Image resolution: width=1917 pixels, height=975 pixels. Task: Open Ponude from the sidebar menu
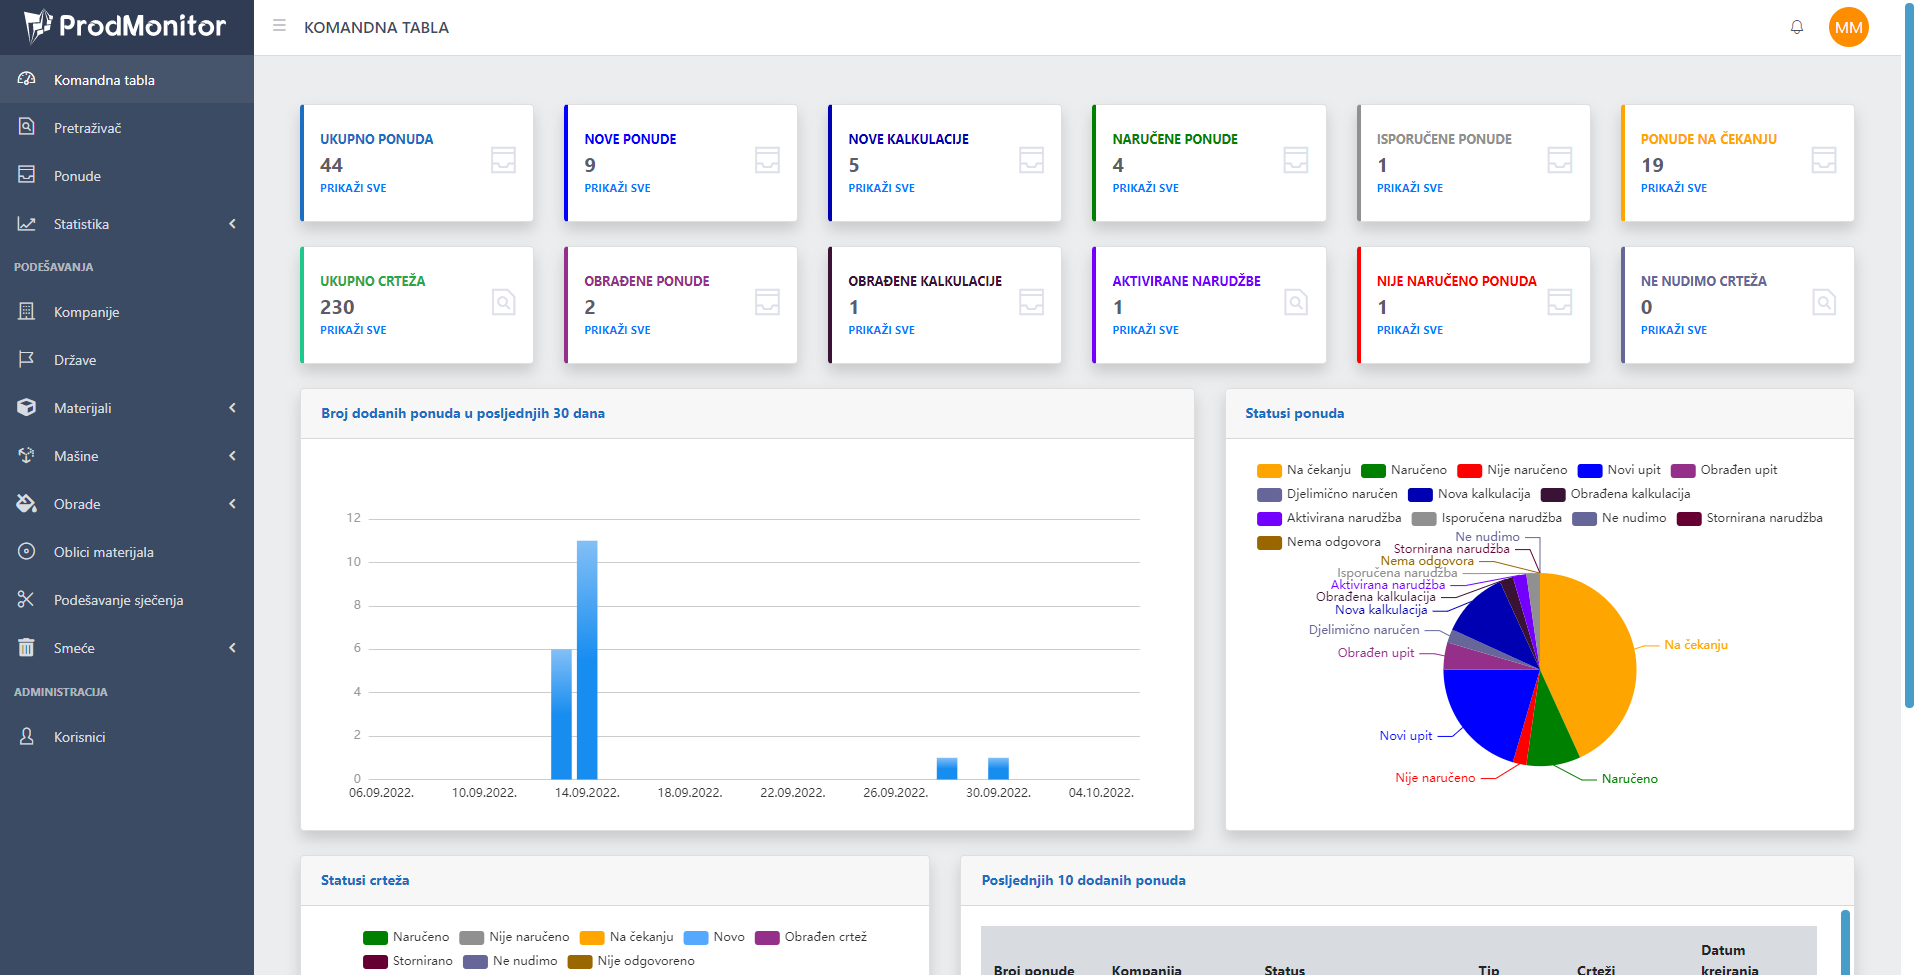(x=77, y=176)
